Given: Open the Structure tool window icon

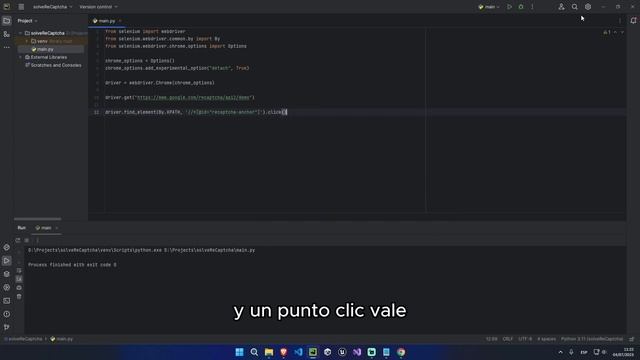Looking at the screenshot, I should point(7,34).
